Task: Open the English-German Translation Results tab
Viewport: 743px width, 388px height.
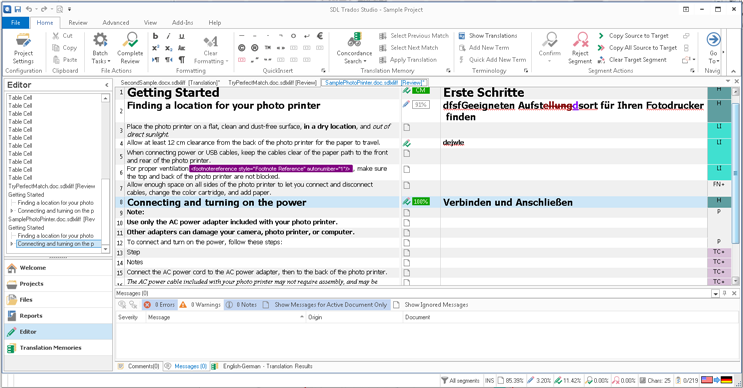Action: 262,366
